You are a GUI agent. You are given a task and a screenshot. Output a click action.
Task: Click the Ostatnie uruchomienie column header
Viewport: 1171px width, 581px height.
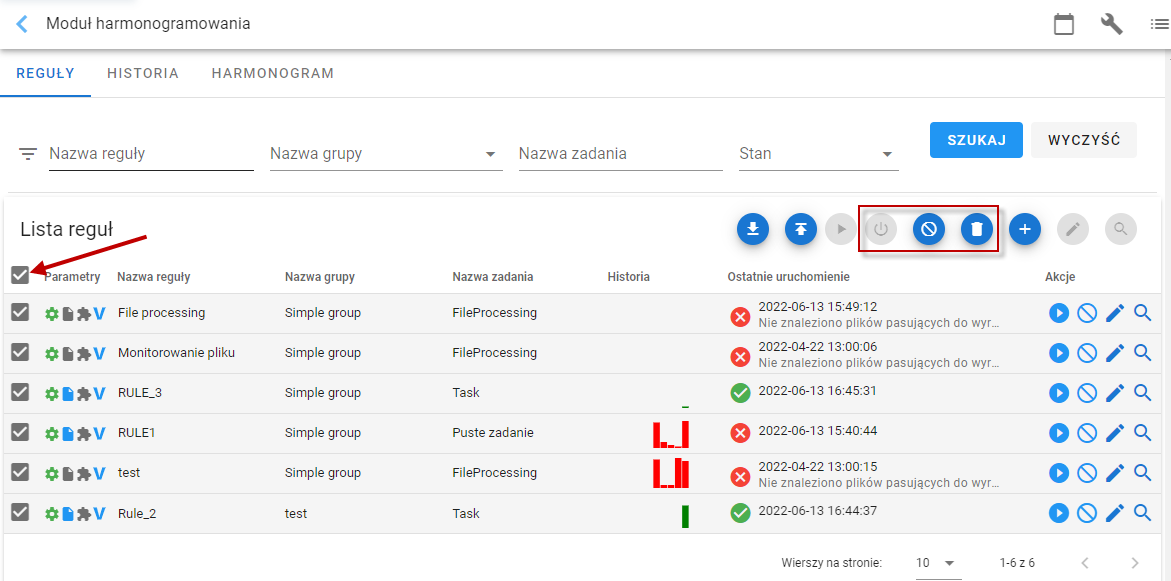tap(789, 277)
